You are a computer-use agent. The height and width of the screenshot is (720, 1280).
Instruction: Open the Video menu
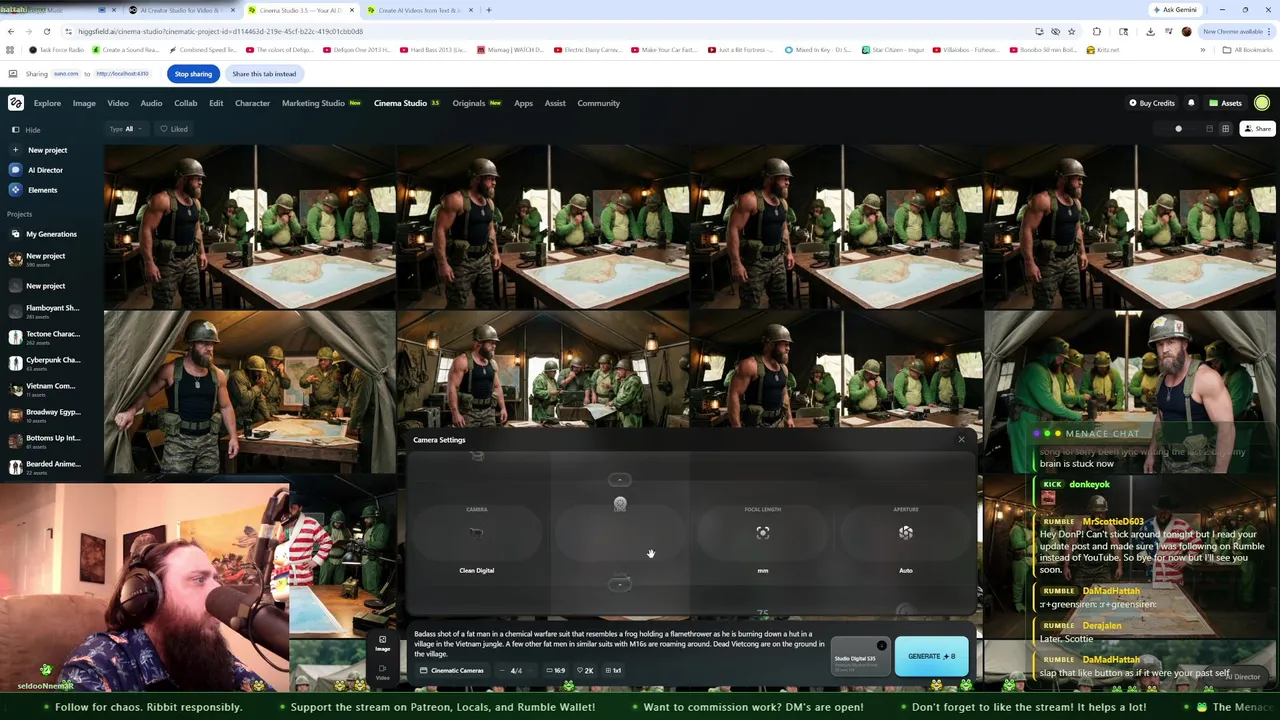118,103
